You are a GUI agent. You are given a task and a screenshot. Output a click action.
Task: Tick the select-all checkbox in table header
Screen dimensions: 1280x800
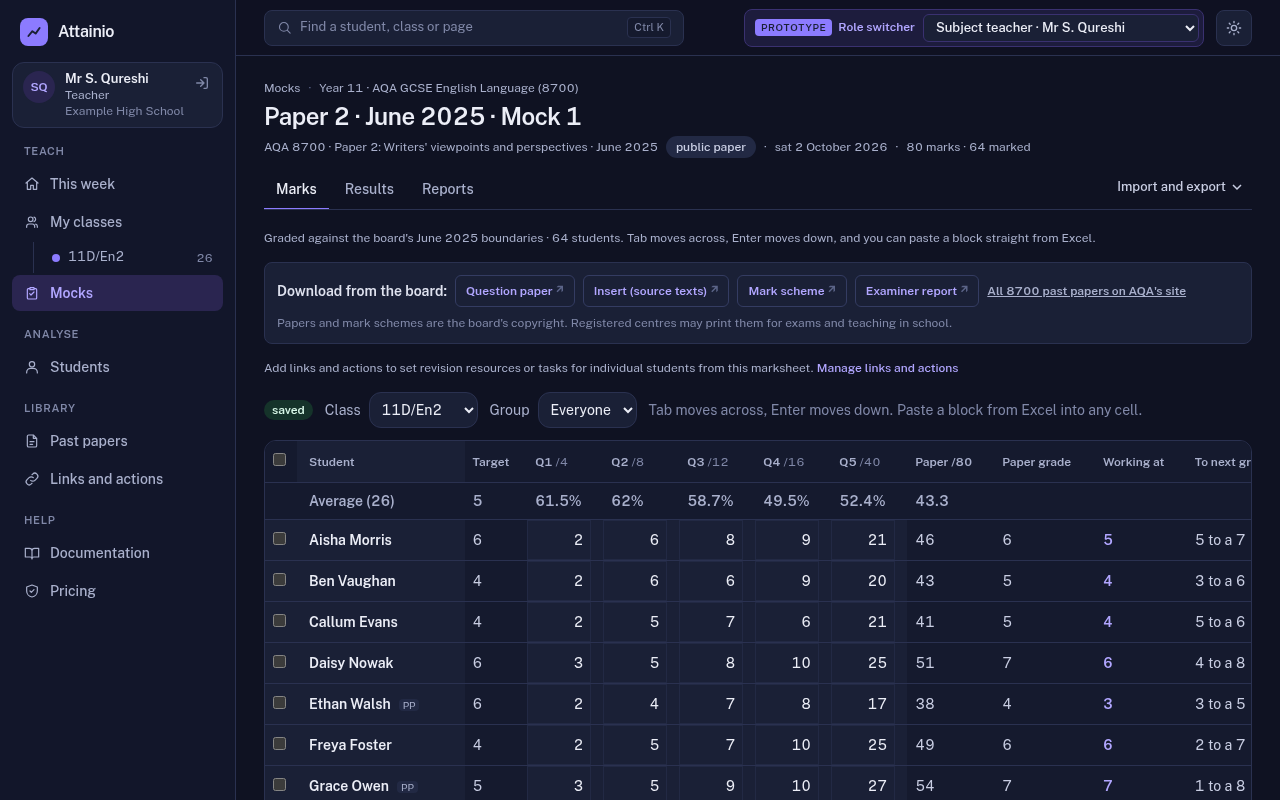(280, 460)
